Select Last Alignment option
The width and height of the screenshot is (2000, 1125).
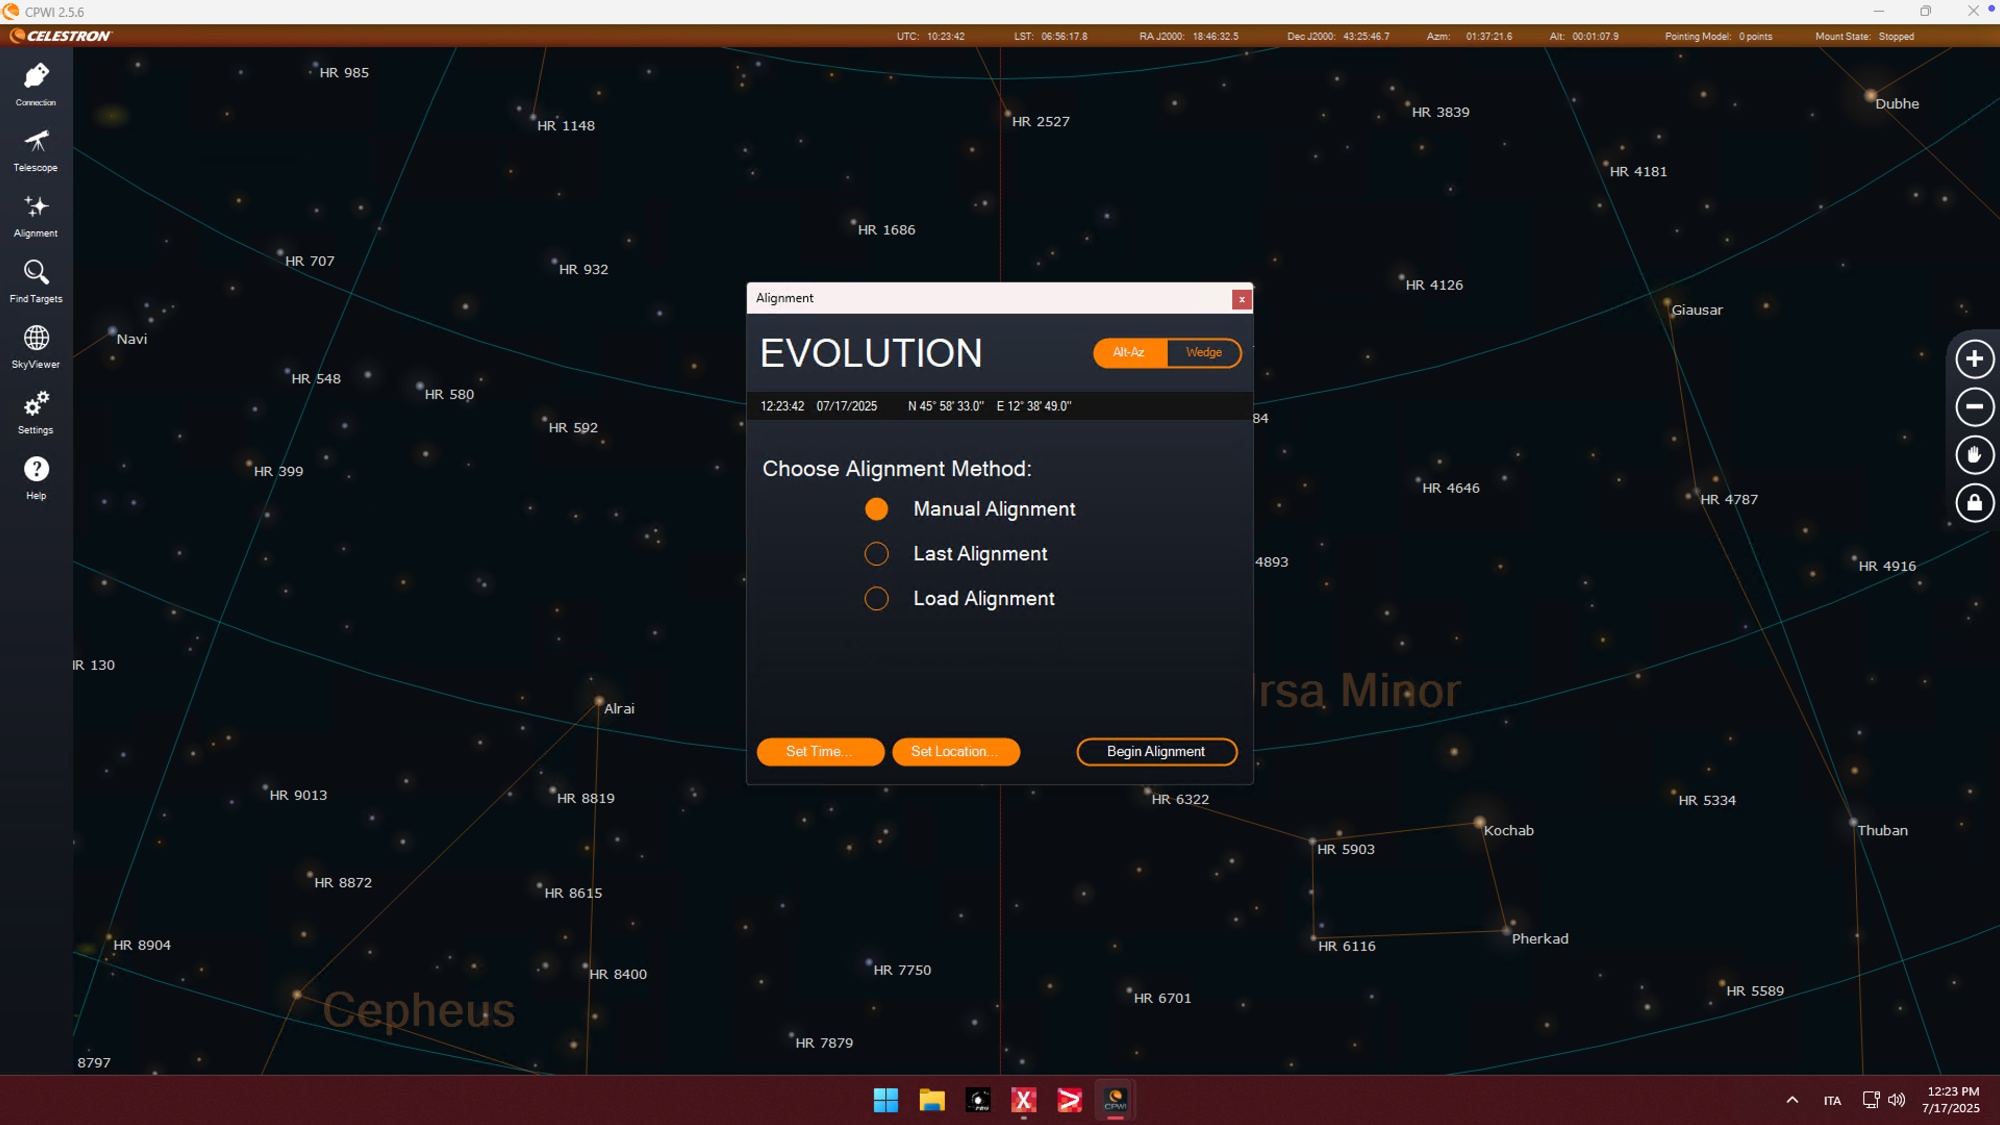955,554
